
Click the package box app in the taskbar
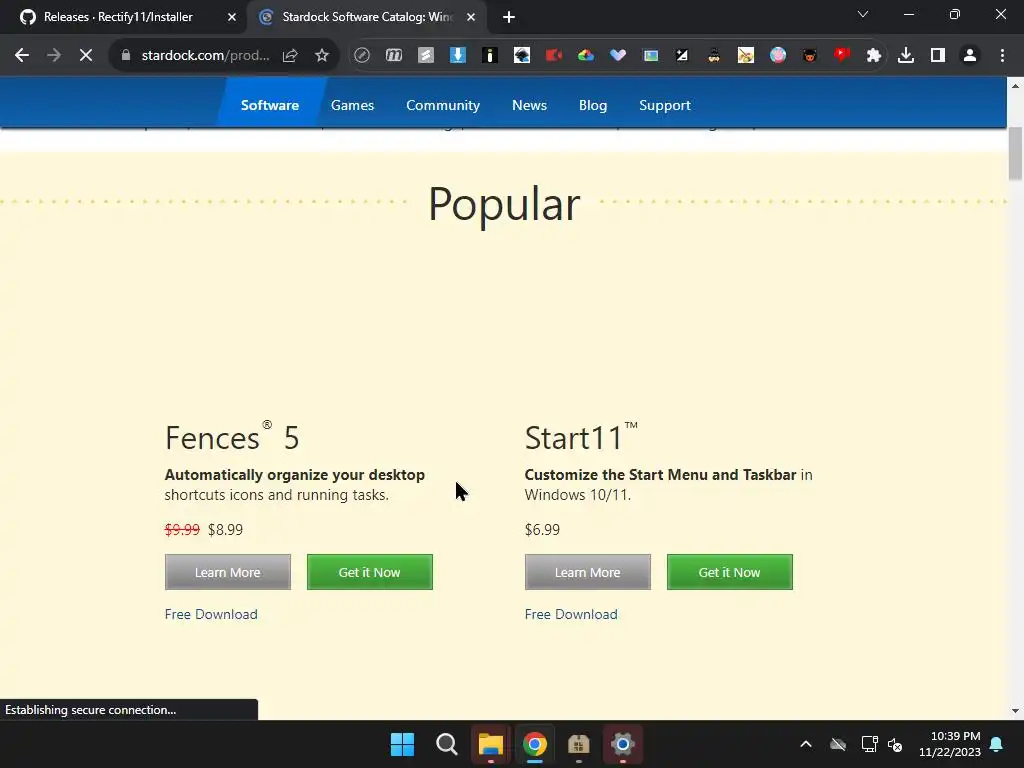[x=579, y=744]
